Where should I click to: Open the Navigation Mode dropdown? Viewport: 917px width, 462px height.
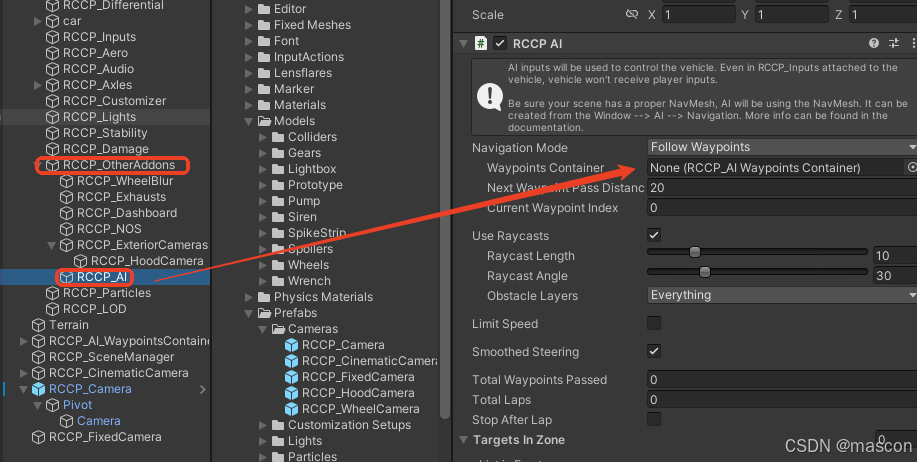tap(782, 147)
